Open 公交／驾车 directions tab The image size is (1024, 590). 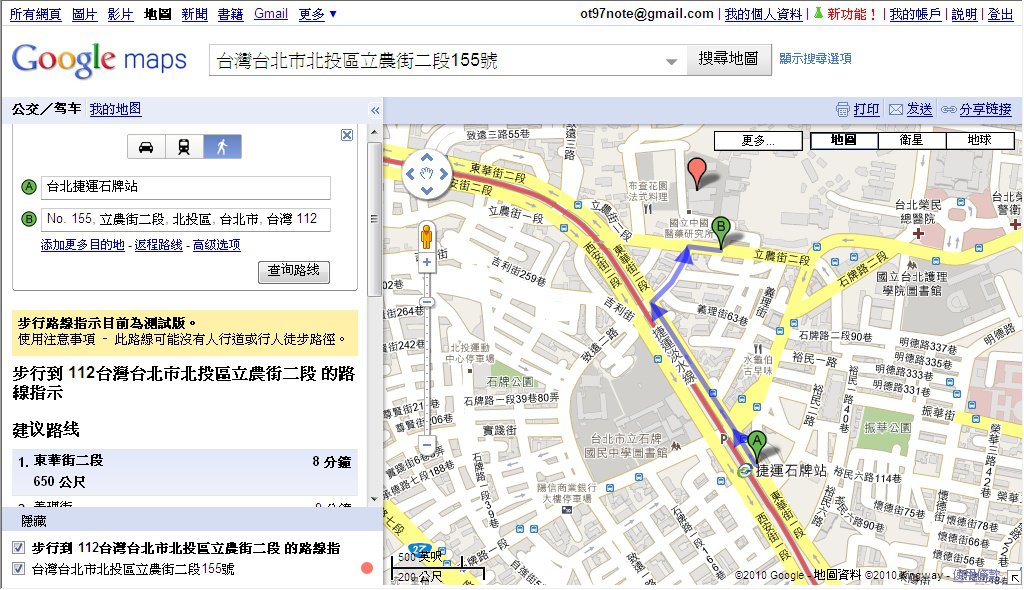(46, 109)
